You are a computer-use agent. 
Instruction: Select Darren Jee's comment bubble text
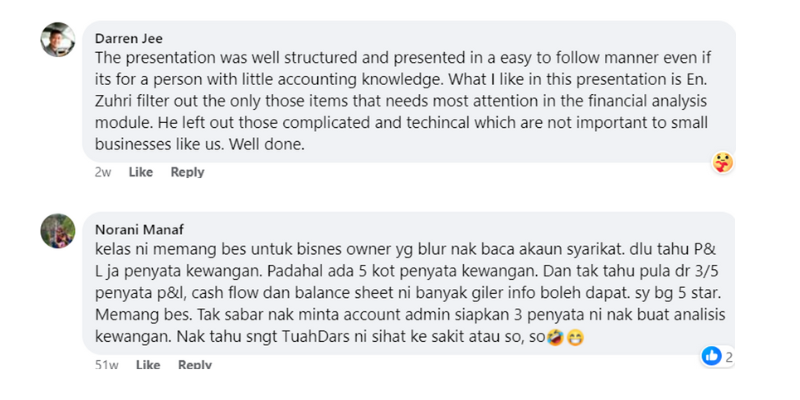click(403, 101)
